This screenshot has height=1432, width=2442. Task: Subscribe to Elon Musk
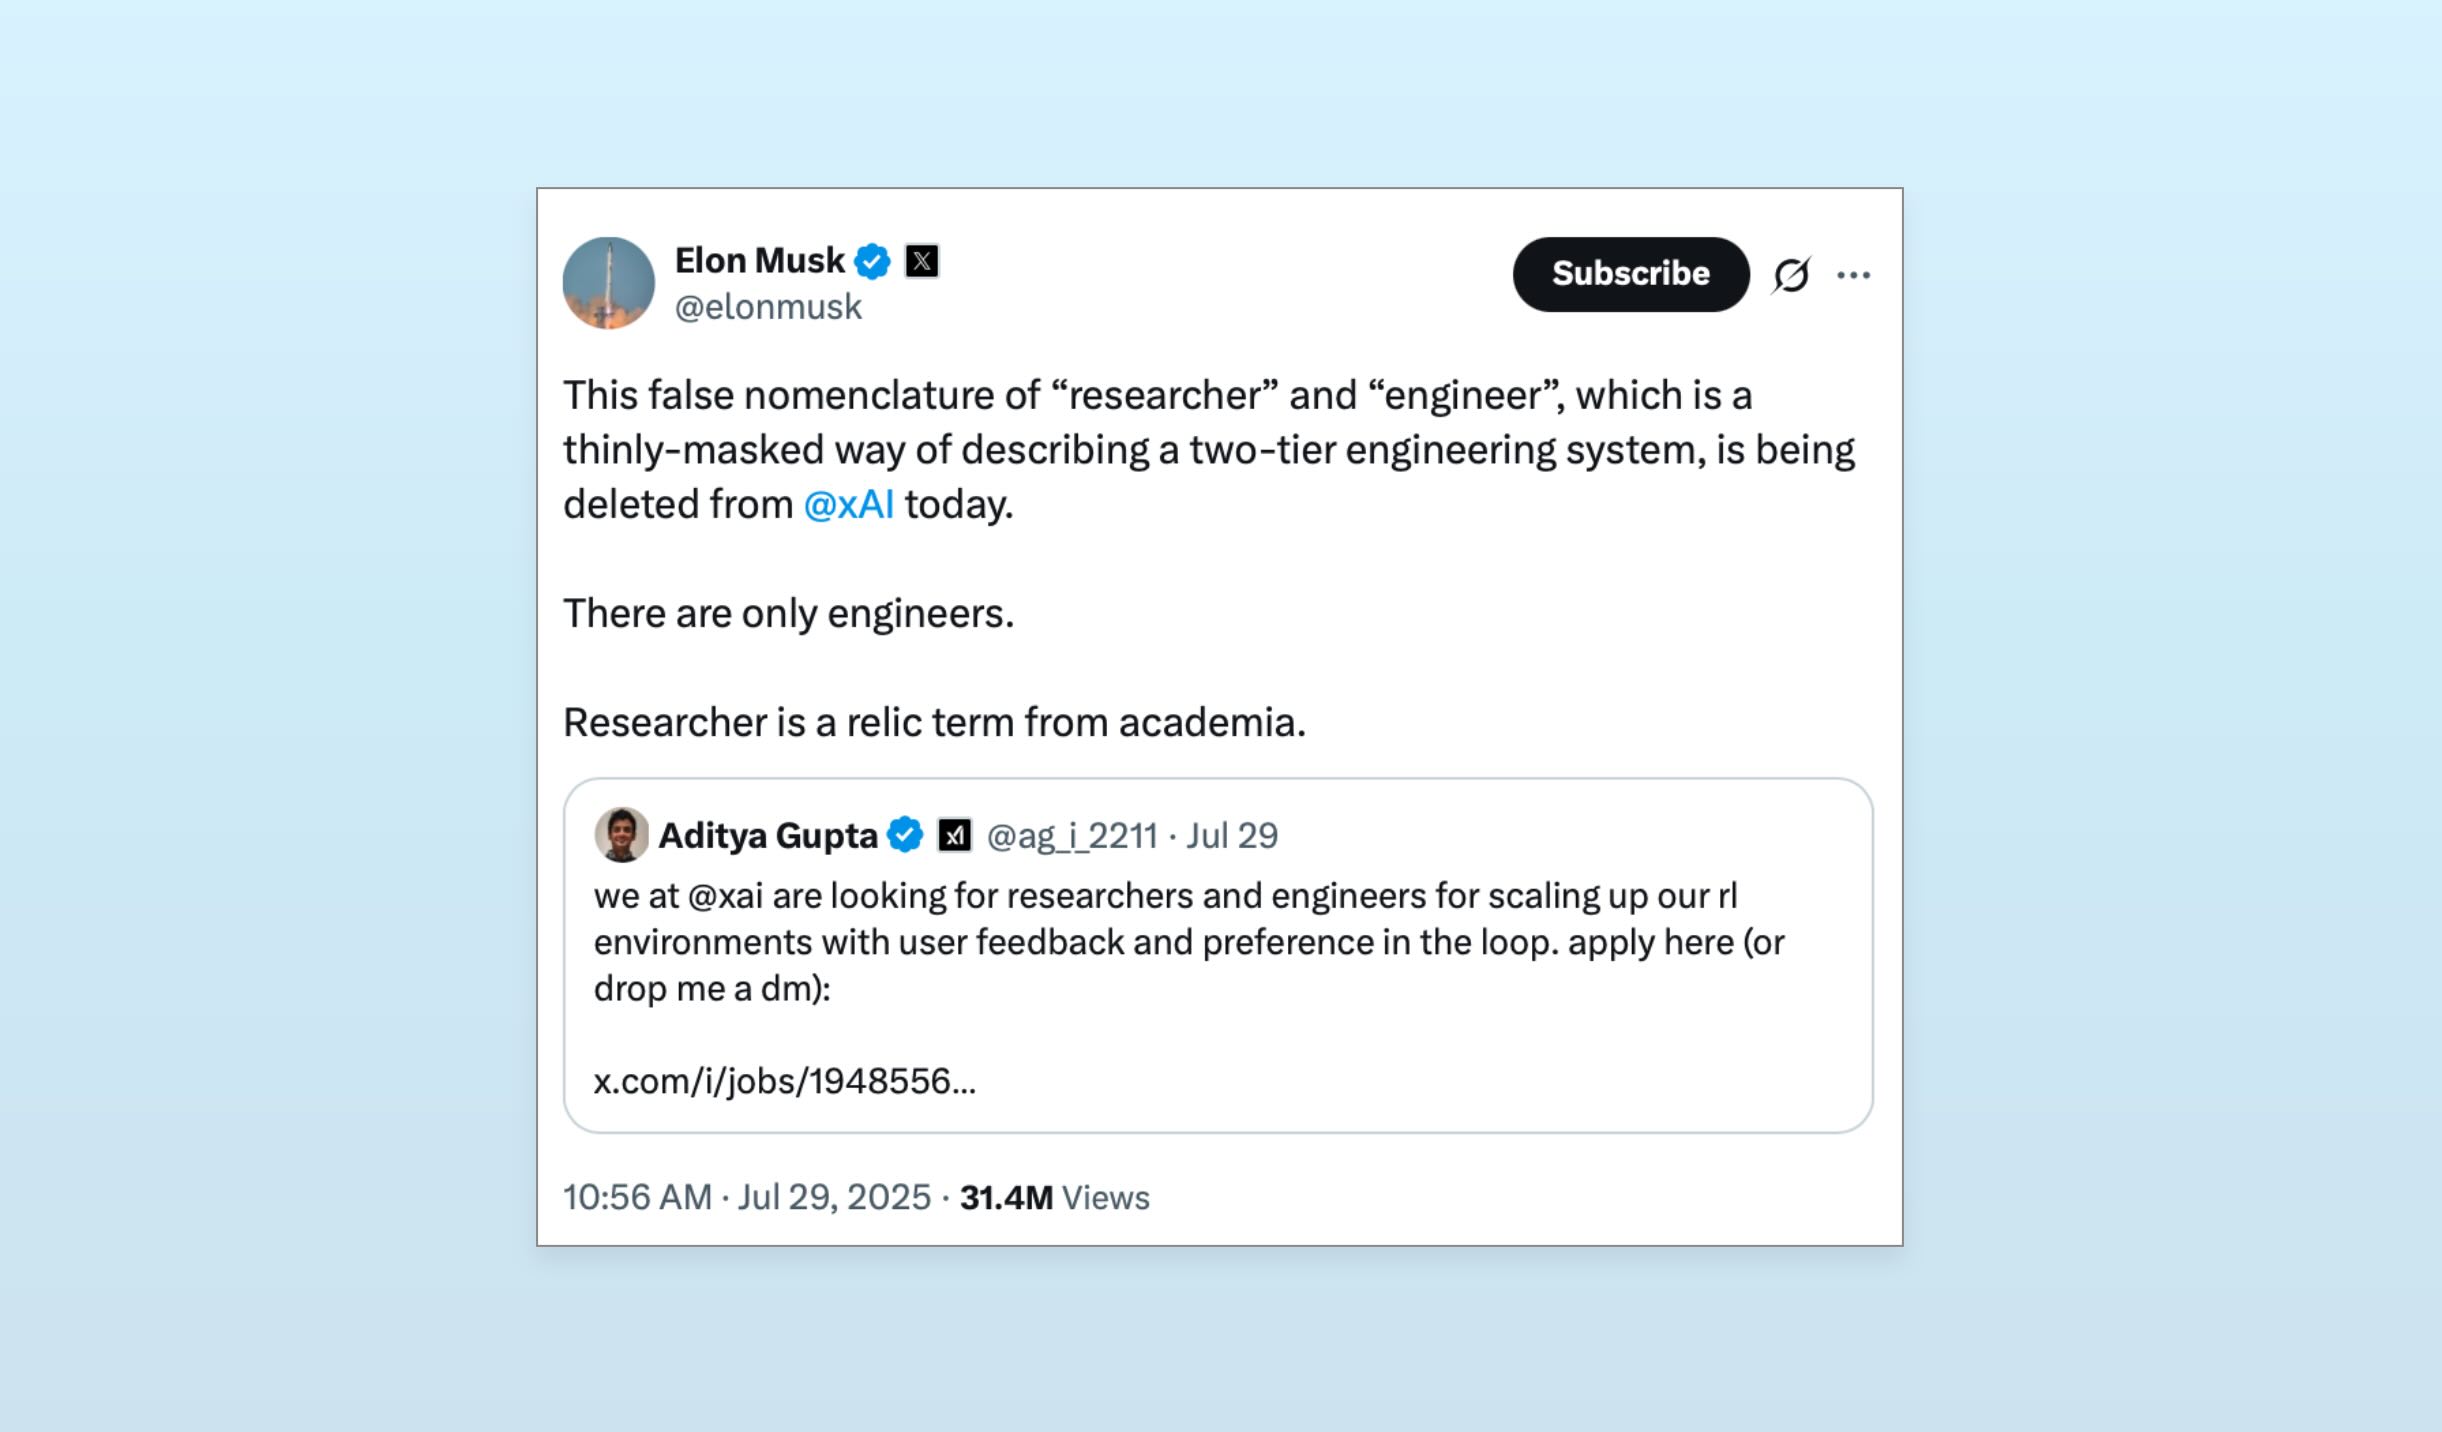(x=1629, y=274)
